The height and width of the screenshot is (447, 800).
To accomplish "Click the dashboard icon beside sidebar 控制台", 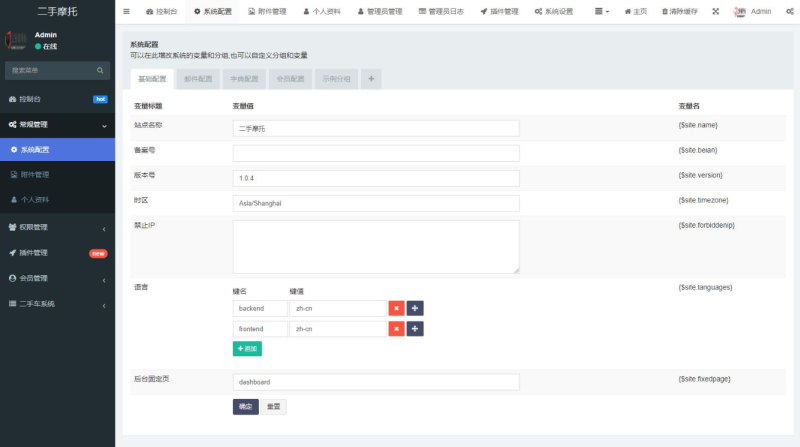I will click(12, 99).
